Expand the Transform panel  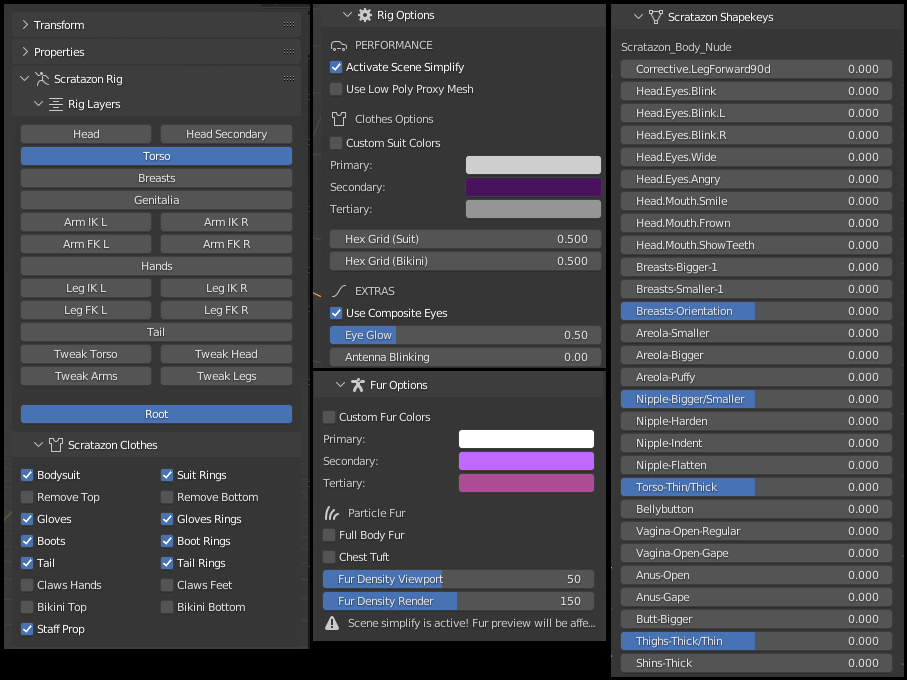(25, 25)
